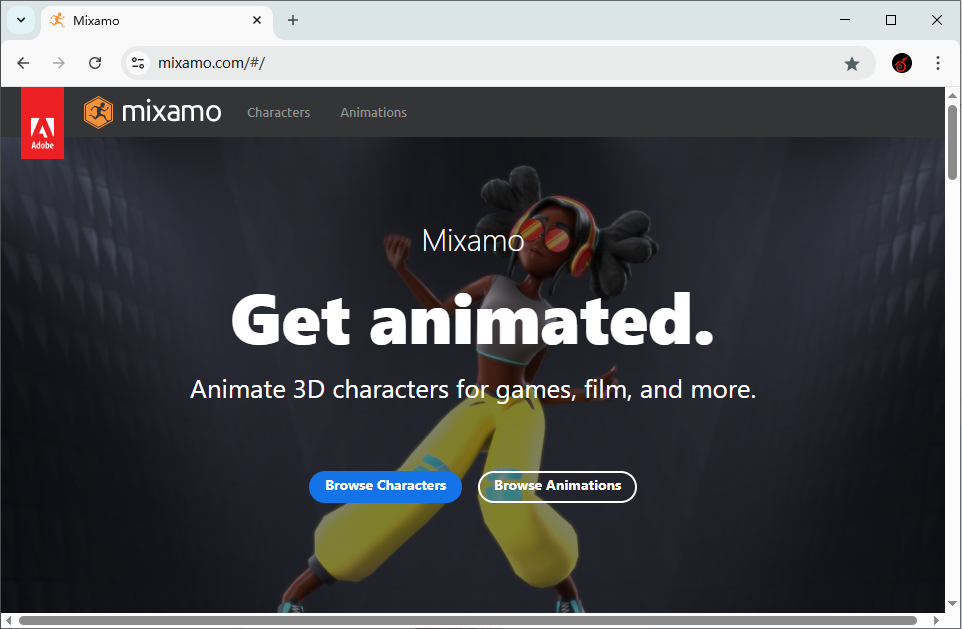The image size is (962, 629).
Task: Reload the Mixamo page
Action: coord(95,63)
